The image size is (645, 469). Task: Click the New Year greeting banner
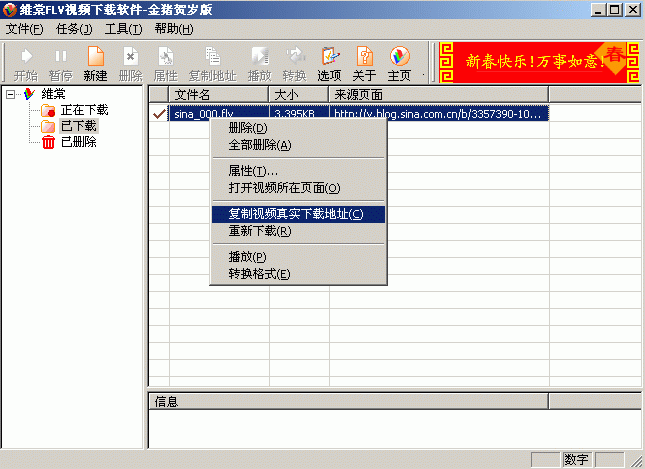pyautogui.click(x=539, y=61)
